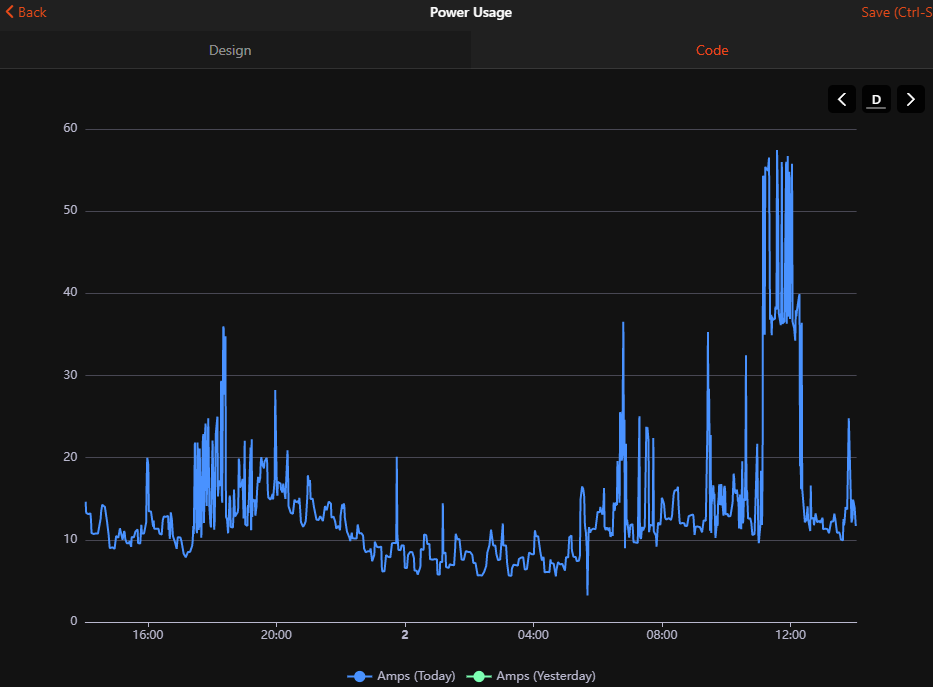Save the chart using Save button
The width and height of the screenshot is (933, 687).
(x=897, y=12)
